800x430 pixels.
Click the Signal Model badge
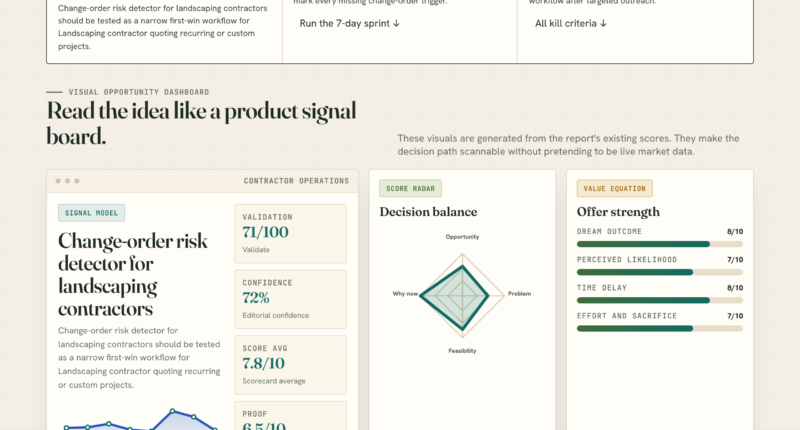tap(91, 213)
